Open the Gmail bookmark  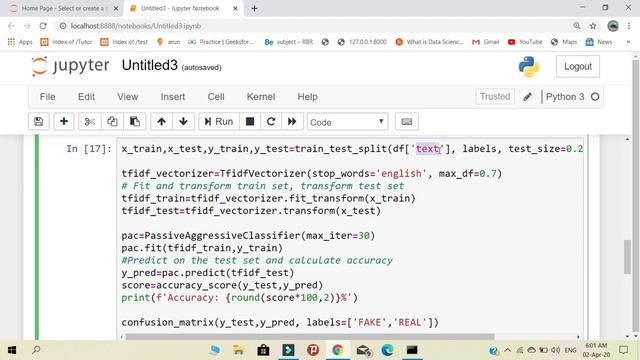click(x=486, y=42)
